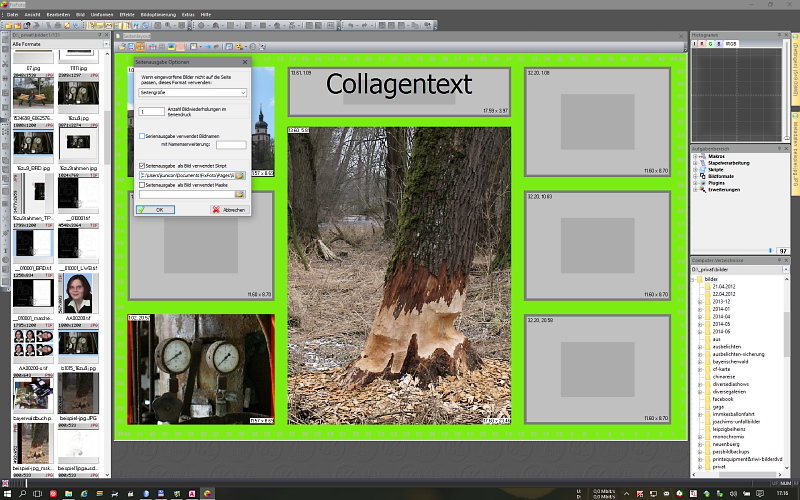Viewport: 800px width, 500px height.
Task: Click the pink square icon in Seitenlayout toolbar
Action: tap(181, 46)
